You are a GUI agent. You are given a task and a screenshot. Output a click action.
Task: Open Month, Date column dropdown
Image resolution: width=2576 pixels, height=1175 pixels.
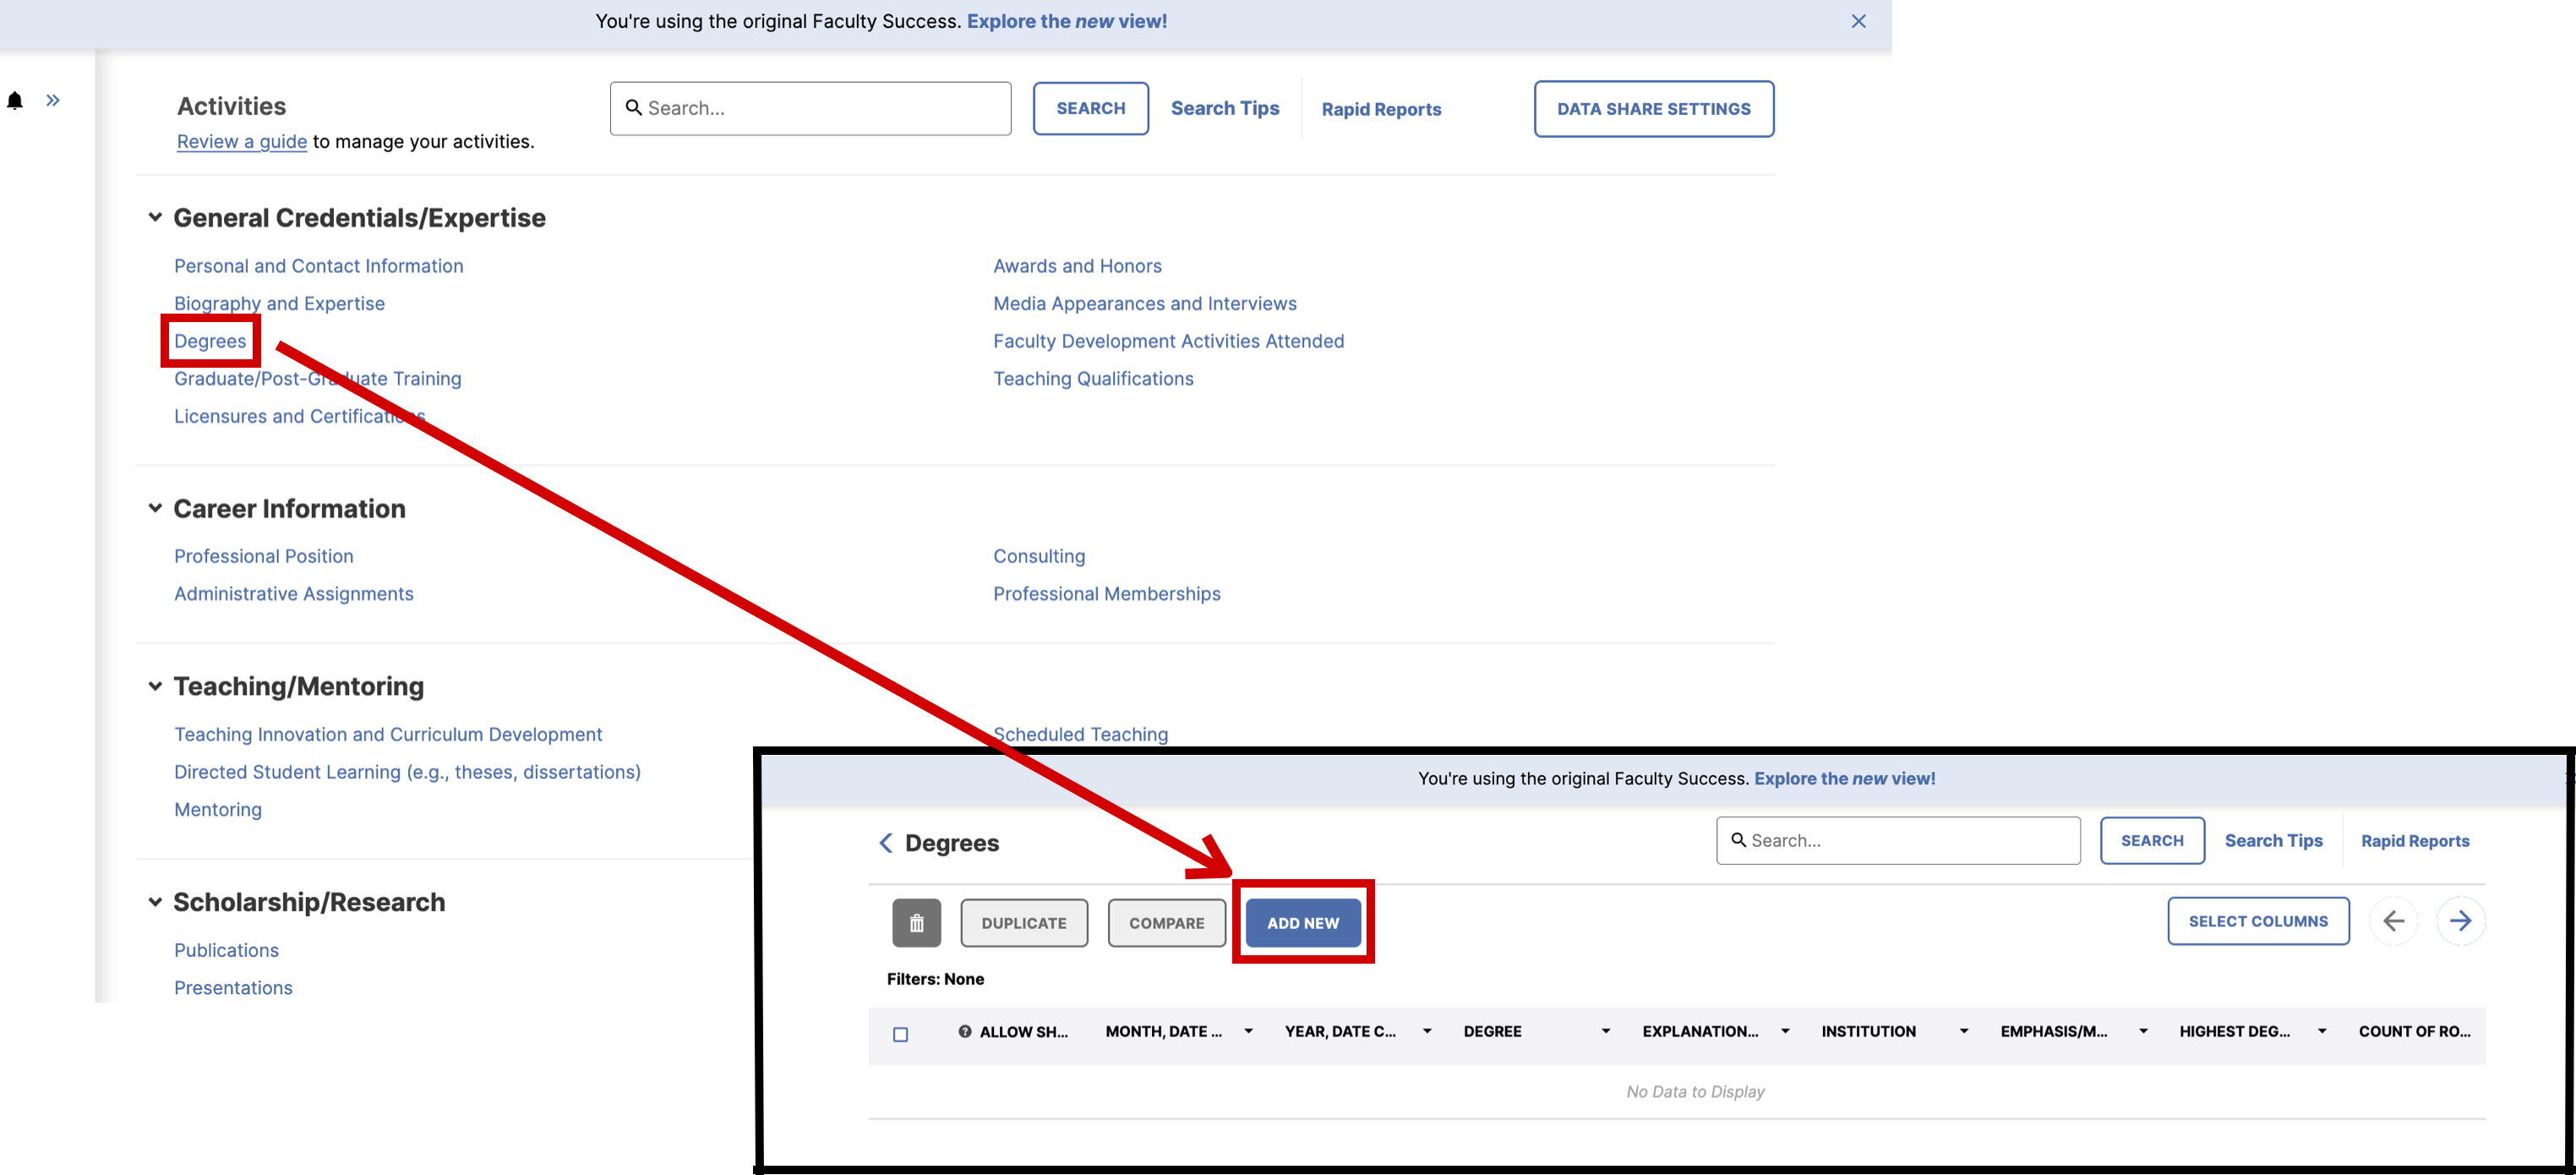click(x=1248, y=1031)
